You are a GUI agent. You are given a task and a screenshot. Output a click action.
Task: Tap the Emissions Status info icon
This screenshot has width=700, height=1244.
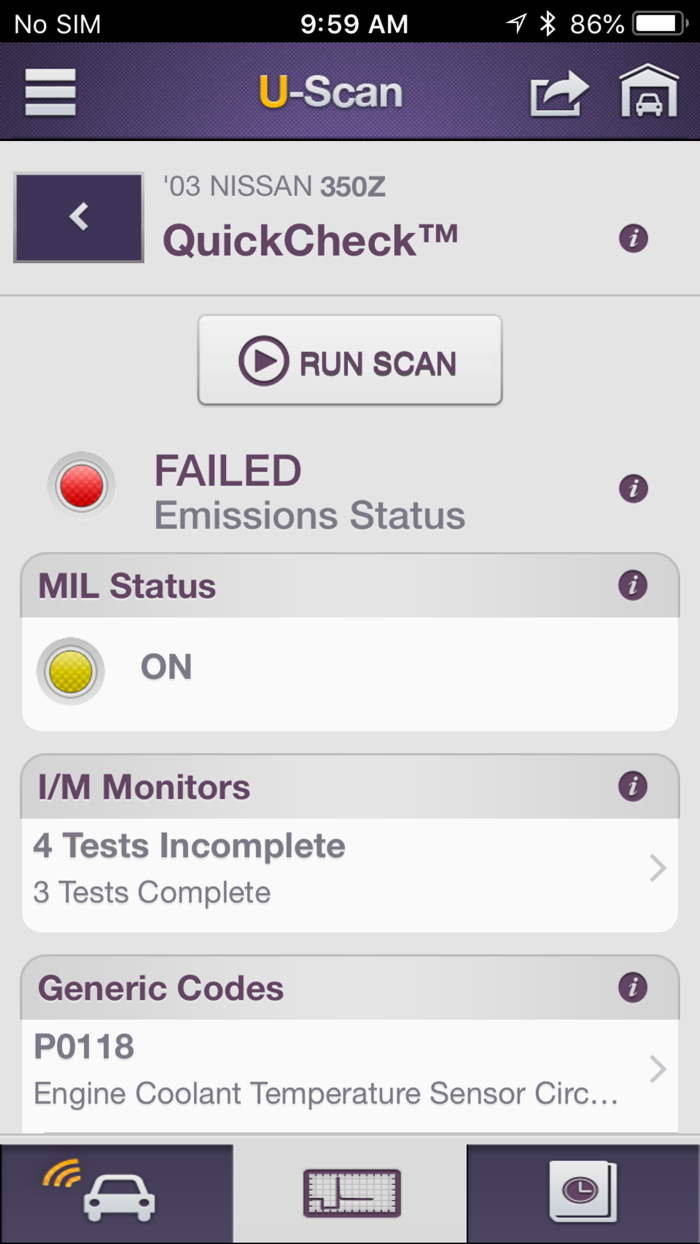point(633,488)
